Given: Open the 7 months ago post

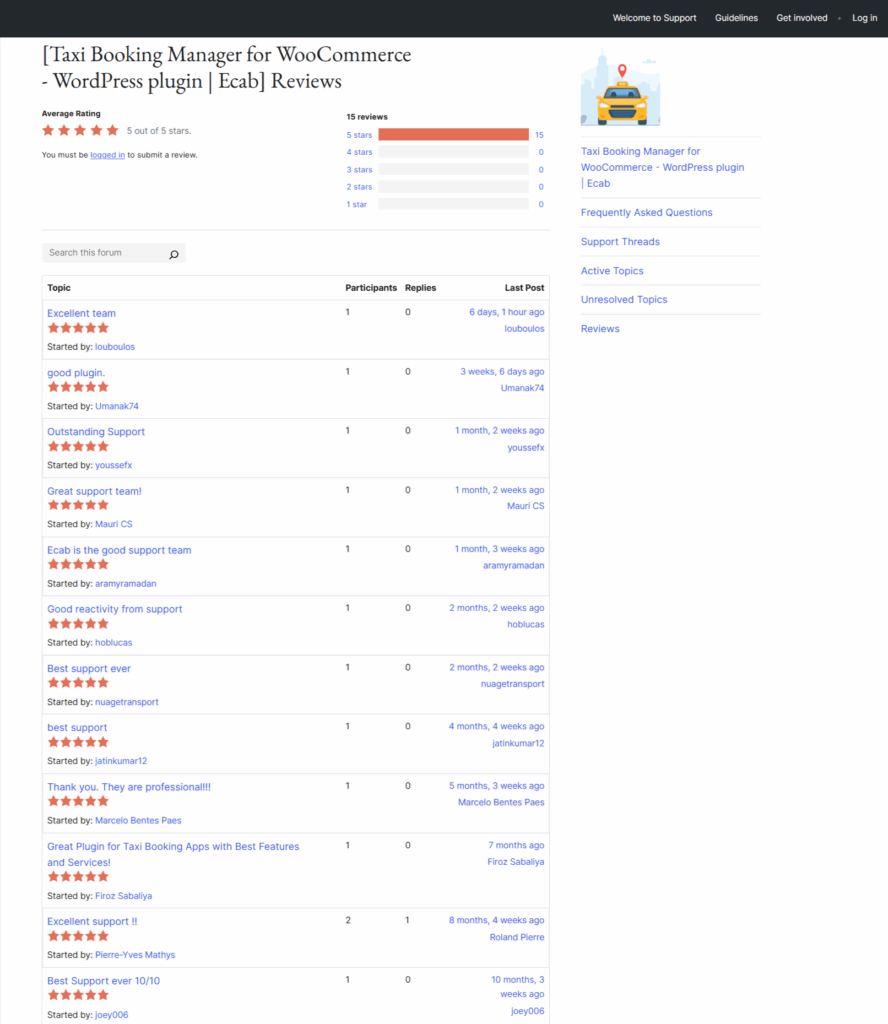Looking at the screenshot, I should (516, 846).
